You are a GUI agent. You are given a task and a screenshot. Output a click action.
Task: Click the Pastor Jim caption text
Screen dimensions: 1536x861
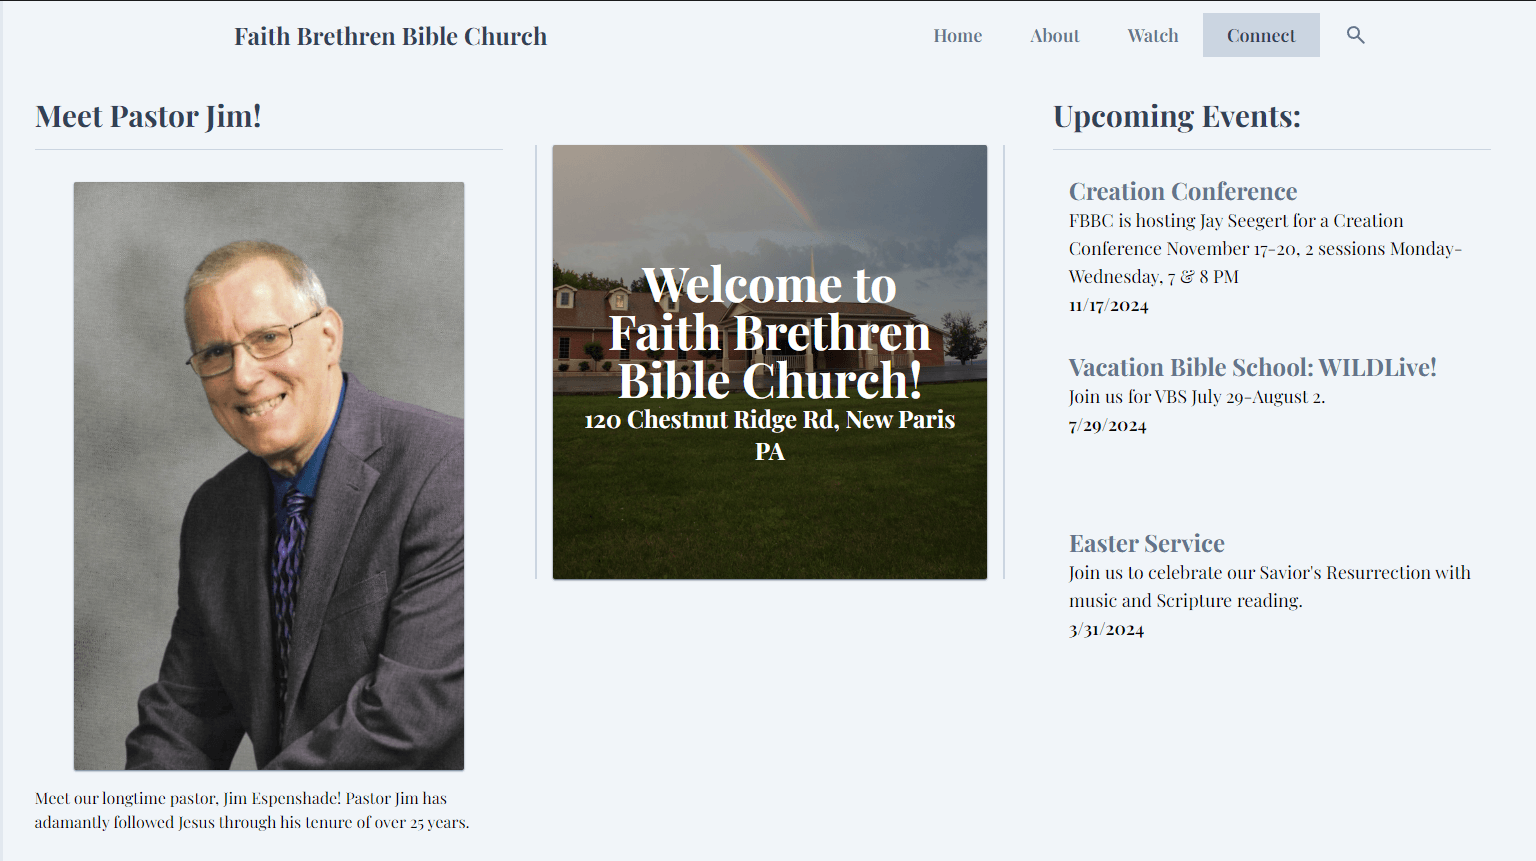[252, 810]
